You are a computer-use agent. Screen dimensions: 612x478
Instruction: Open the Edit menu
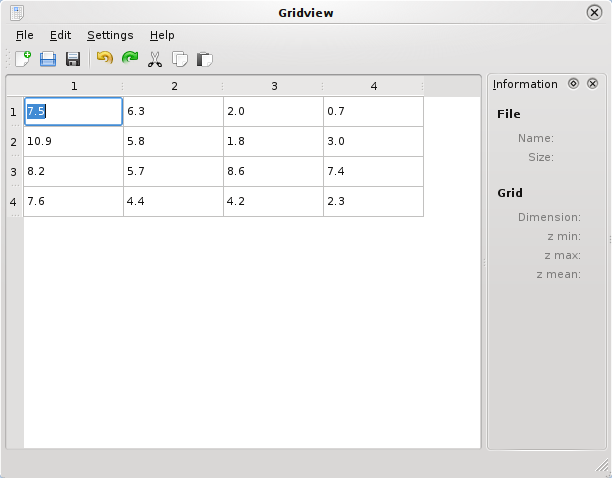click(x=60, y=35)
